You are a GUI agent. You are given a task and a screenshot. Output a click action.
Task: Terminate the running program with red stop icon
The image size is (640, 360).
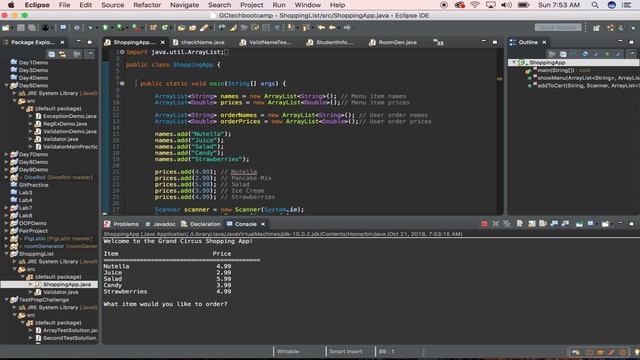pyautogui.click(x=484, y=224)
